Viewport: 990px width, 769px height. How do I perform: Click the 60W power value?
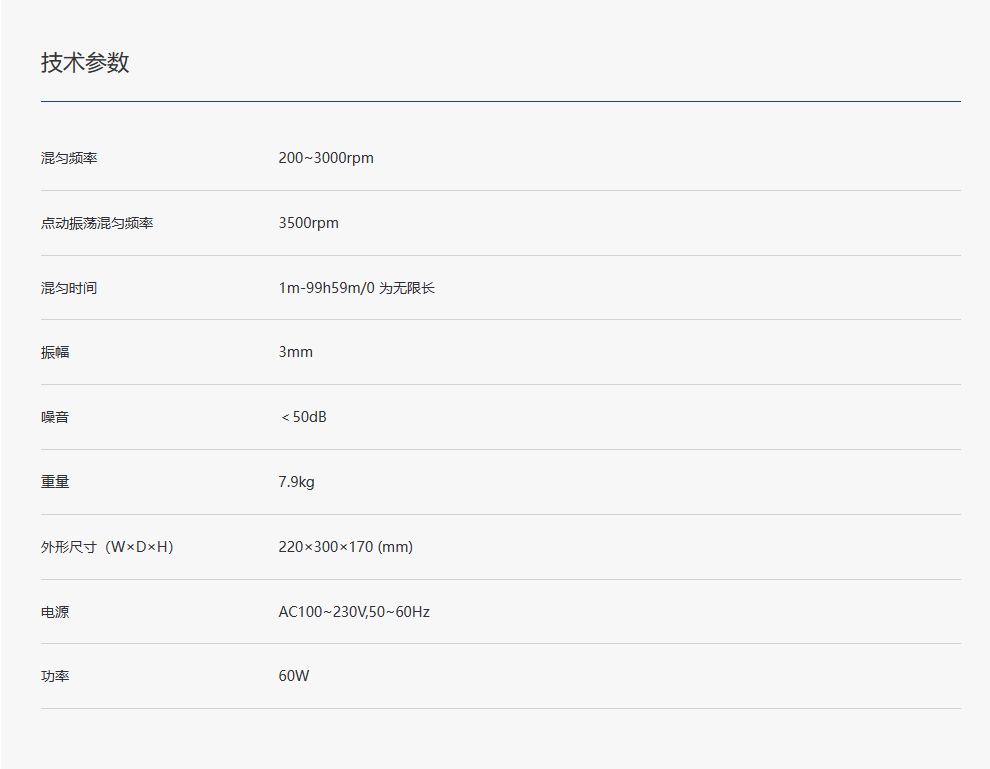tap(294, 676)
